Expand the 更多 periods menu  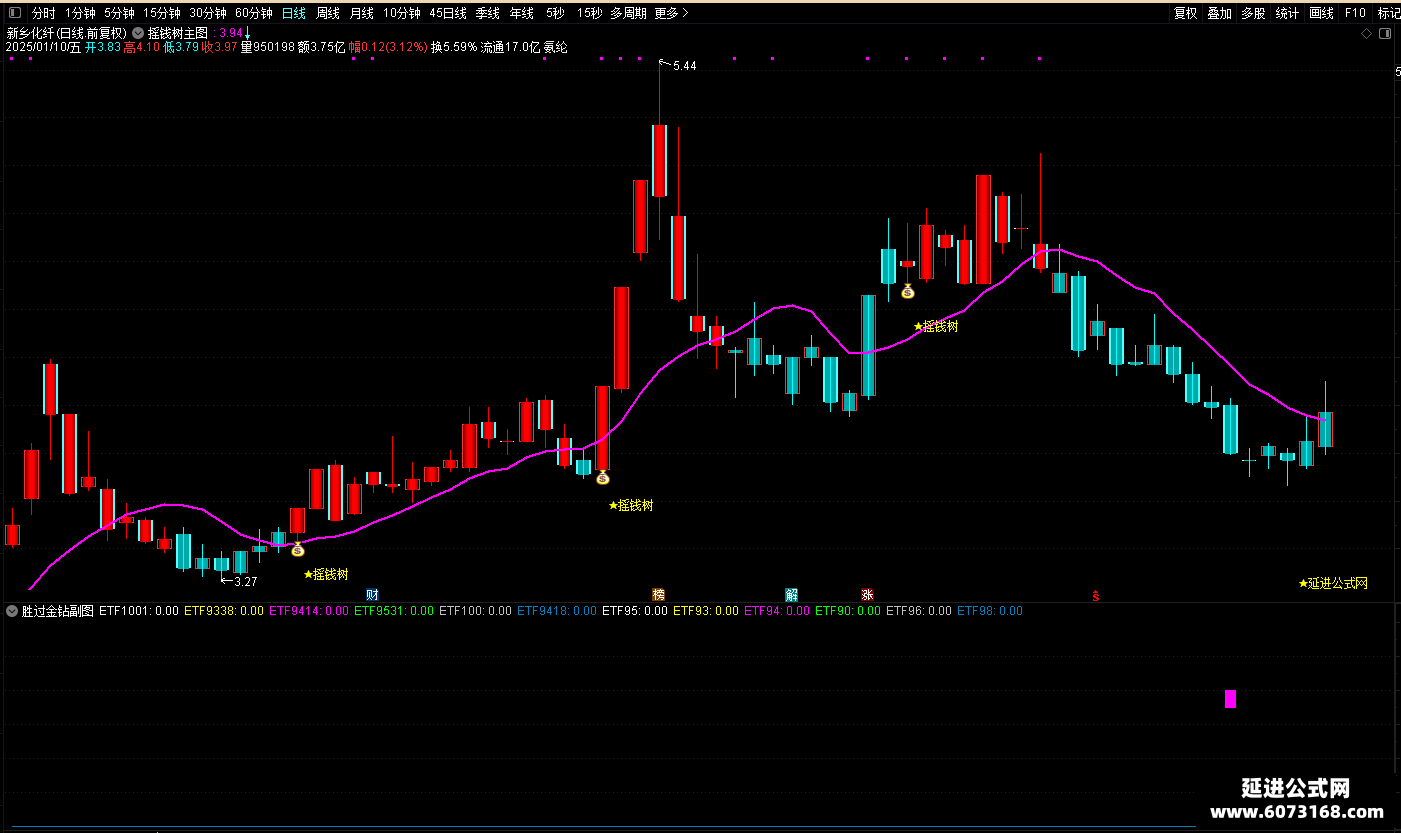671,13
